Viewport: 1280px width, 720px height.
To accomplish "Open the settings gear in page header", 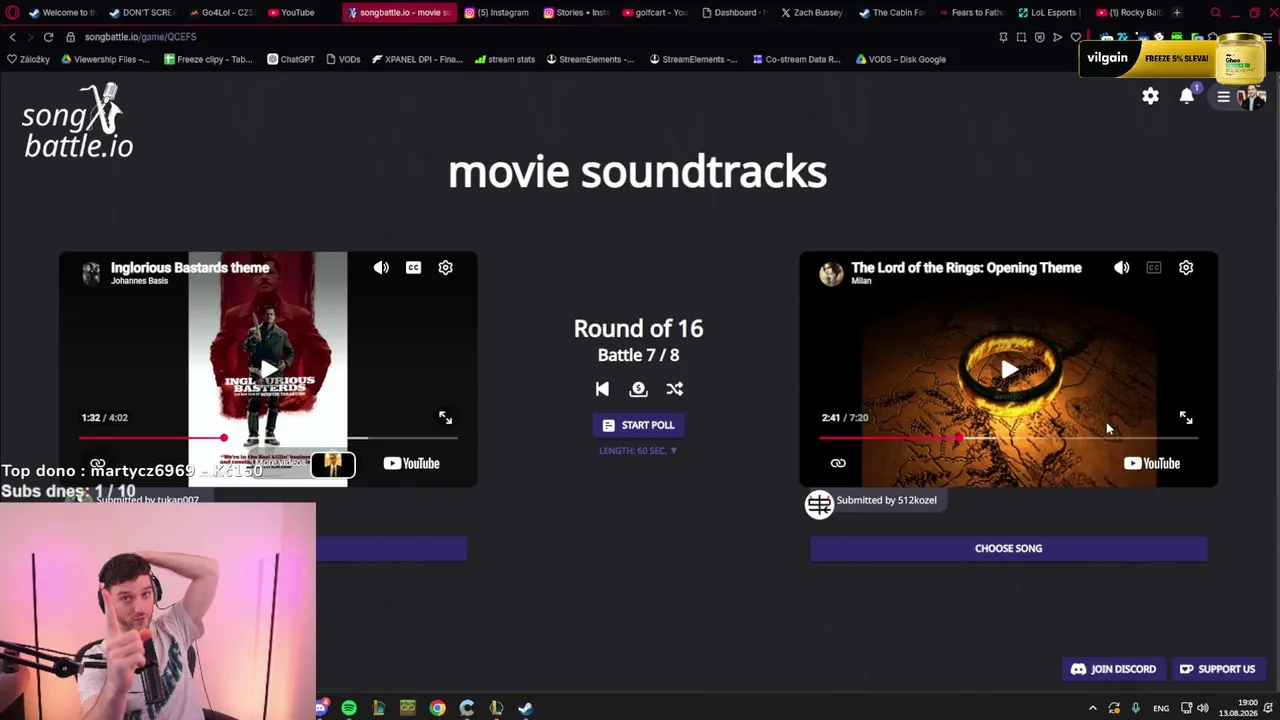I will (1151, 96).
